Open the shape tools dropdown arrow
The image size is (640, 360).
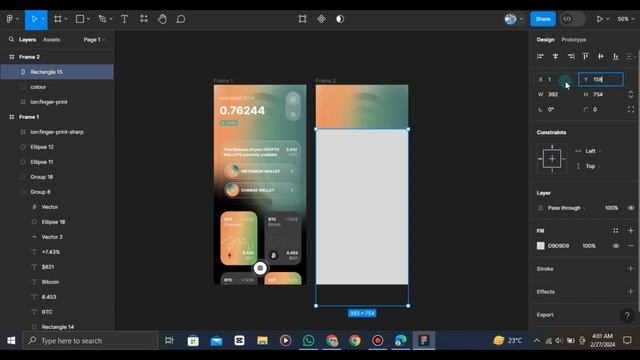(x=88, y=19)
